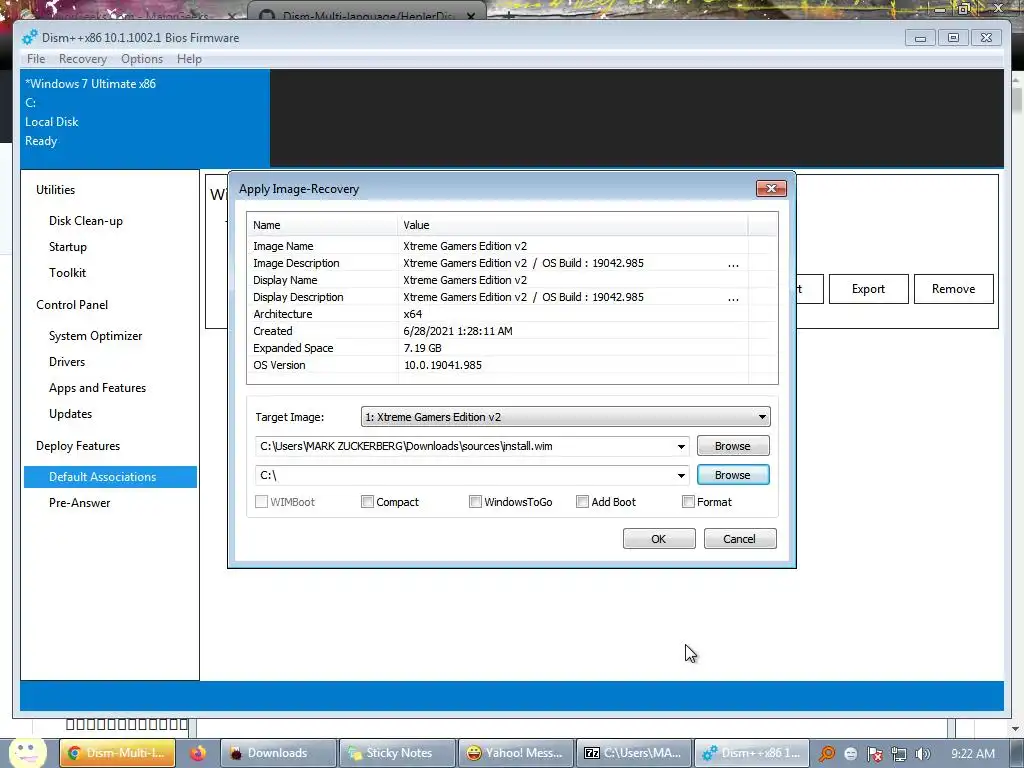The image size is (1024, 768).
Task: Click the Start orb button
Action: (27, 753)
